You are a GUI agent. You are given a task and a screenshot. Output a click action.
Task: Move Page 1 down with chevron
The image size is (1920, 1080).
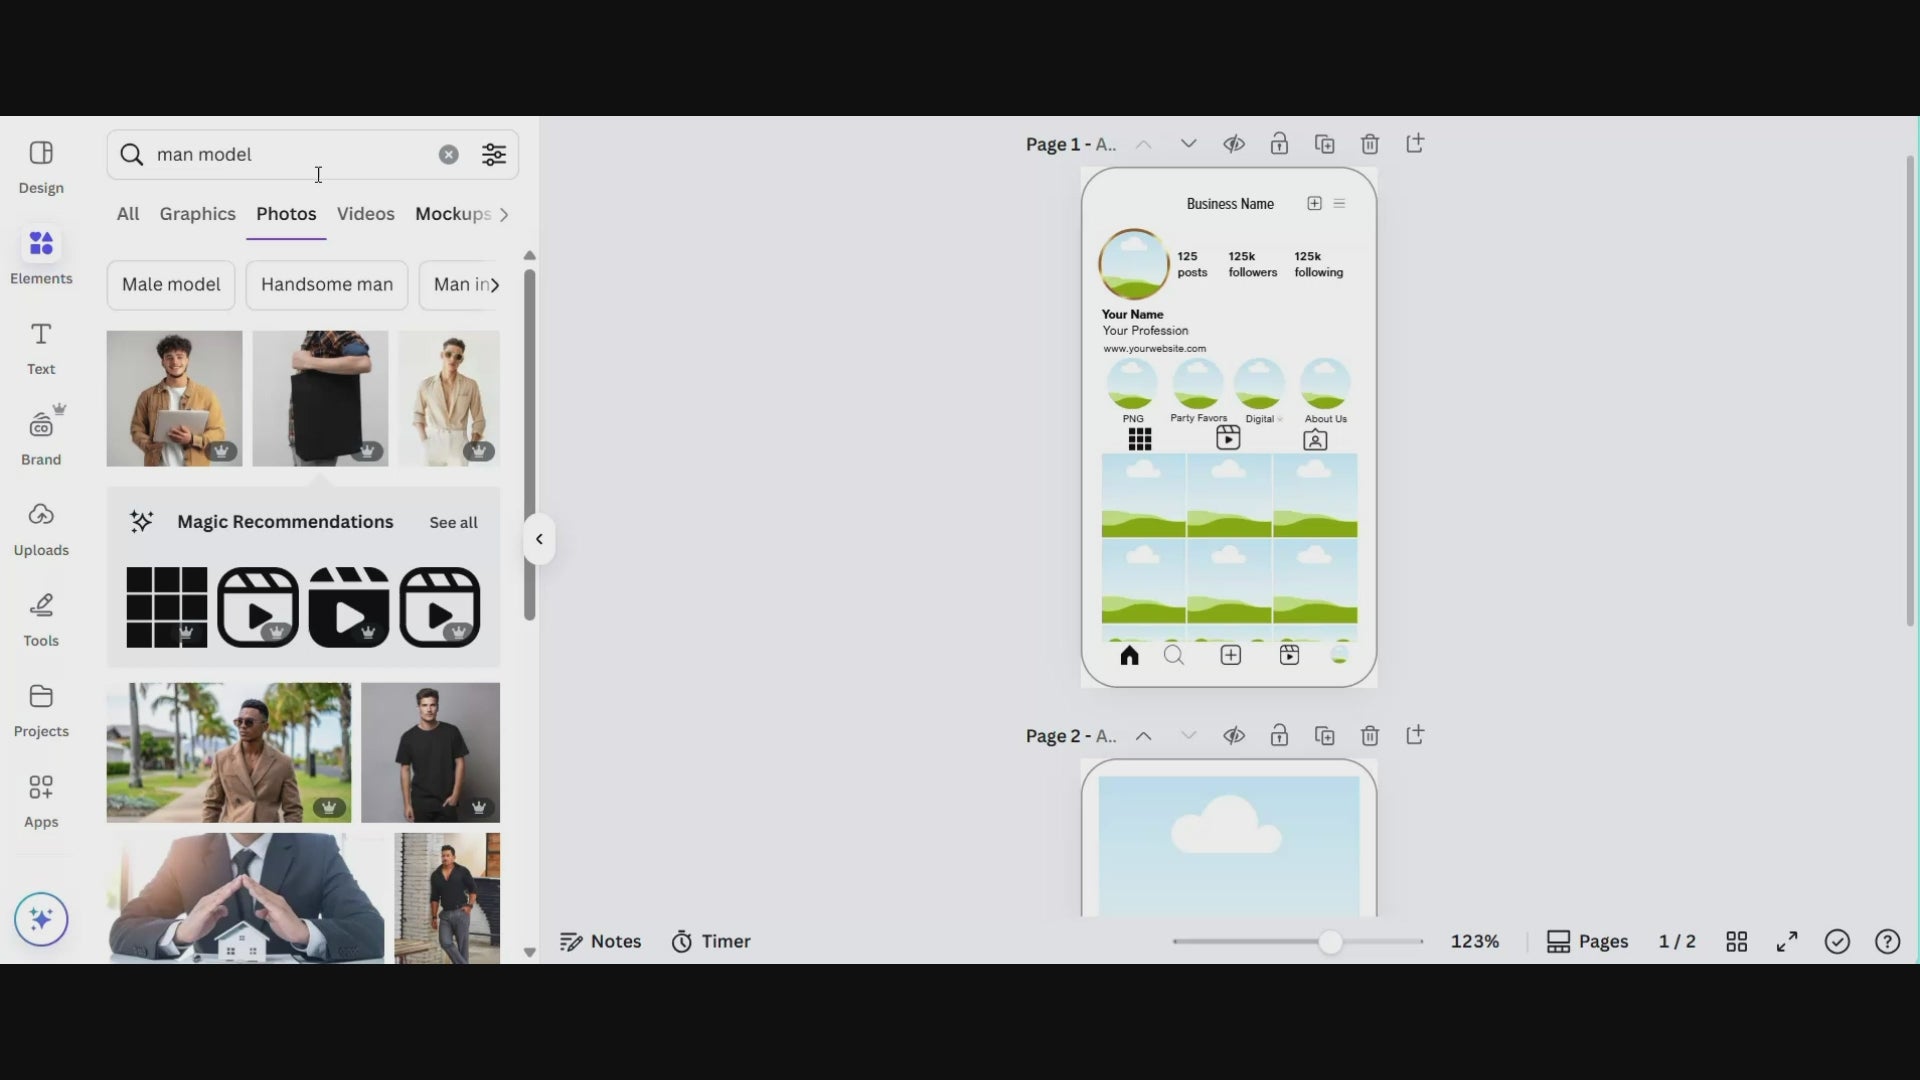point(1188,144)
